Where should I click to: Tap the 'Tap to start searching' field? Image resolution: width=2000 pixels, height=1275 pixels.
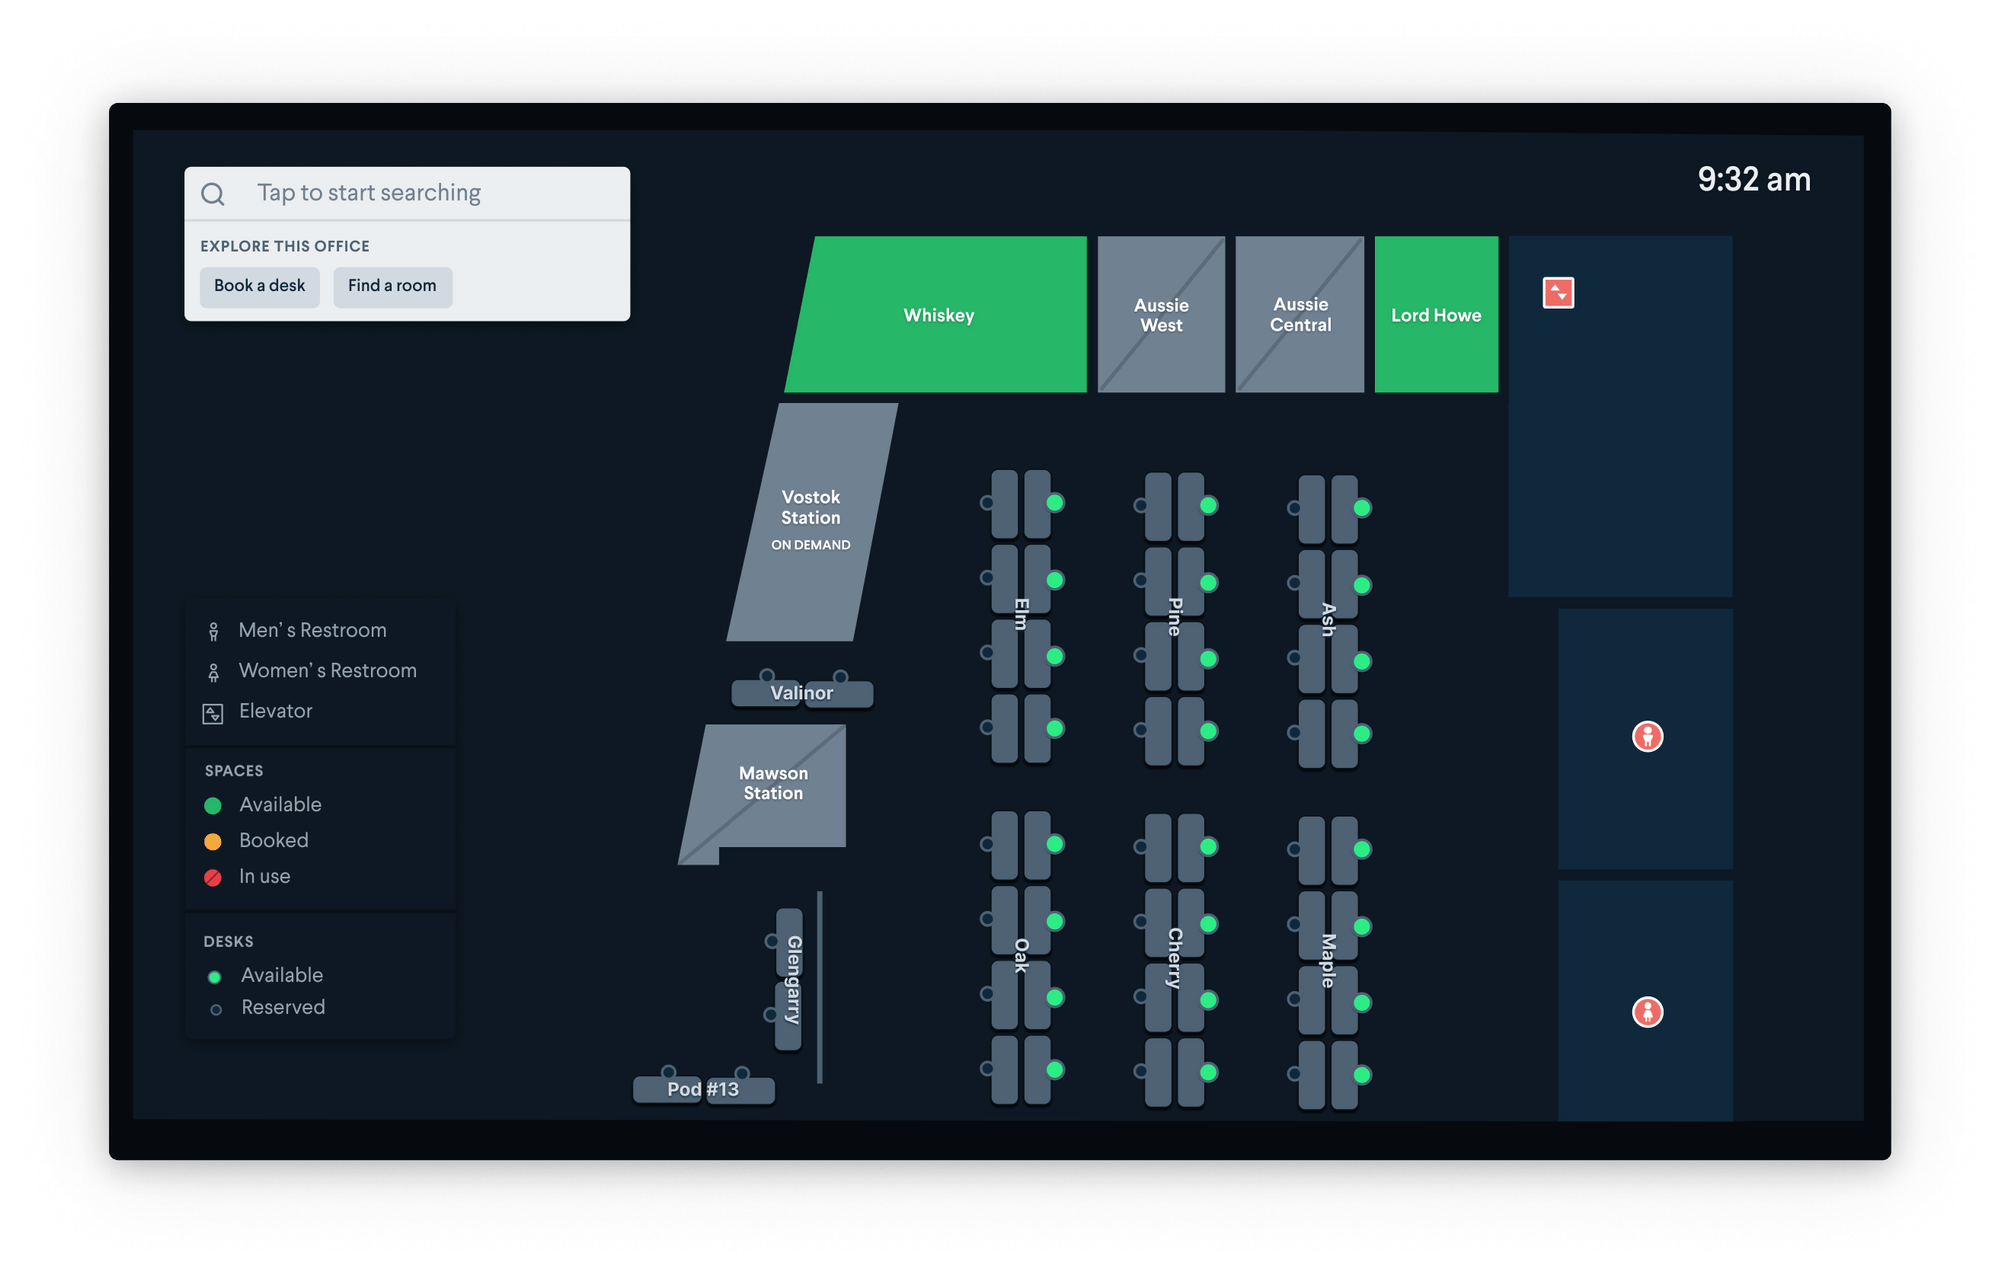(369, 193)
